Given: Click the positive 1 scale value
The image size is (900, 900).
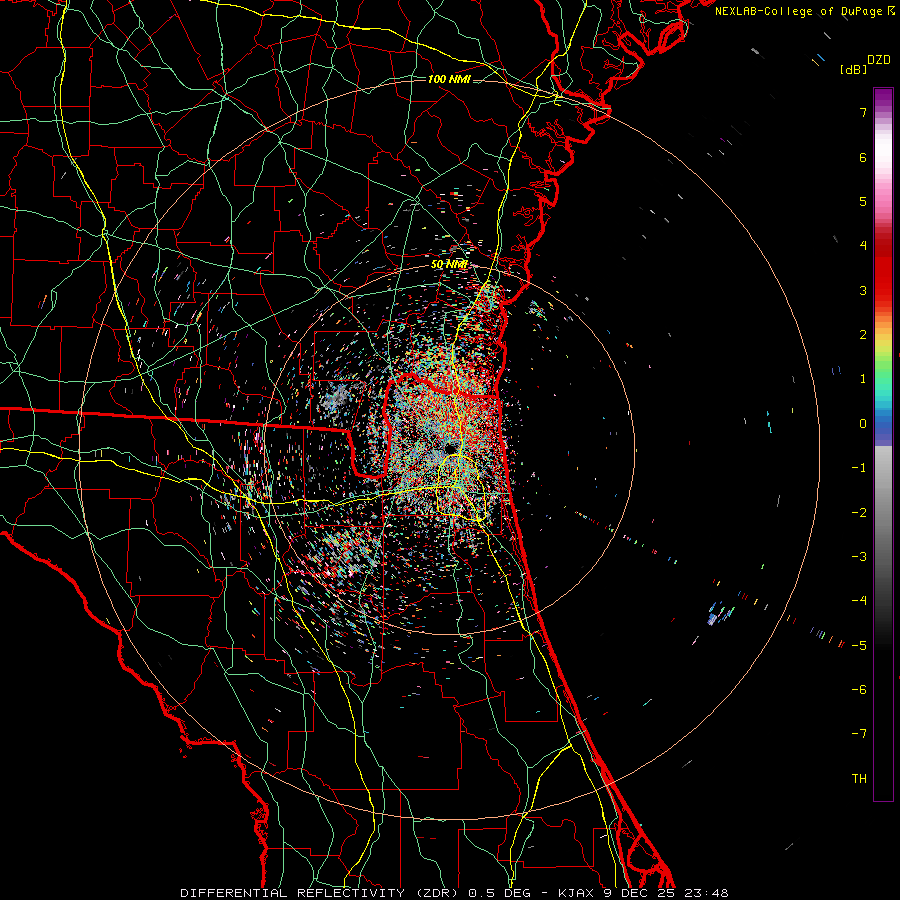Looking at the screenshot, I should (x=863, y=379).
